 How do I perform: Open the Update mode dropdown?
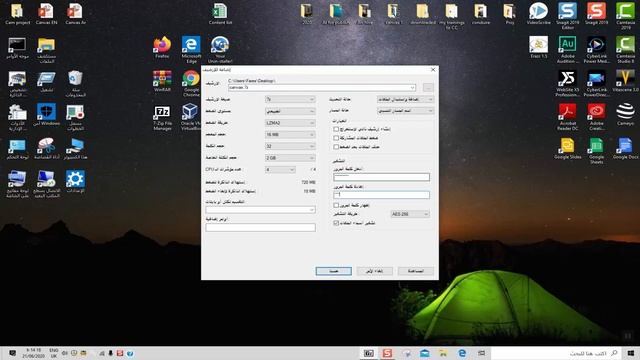click(x=405, y=99)
